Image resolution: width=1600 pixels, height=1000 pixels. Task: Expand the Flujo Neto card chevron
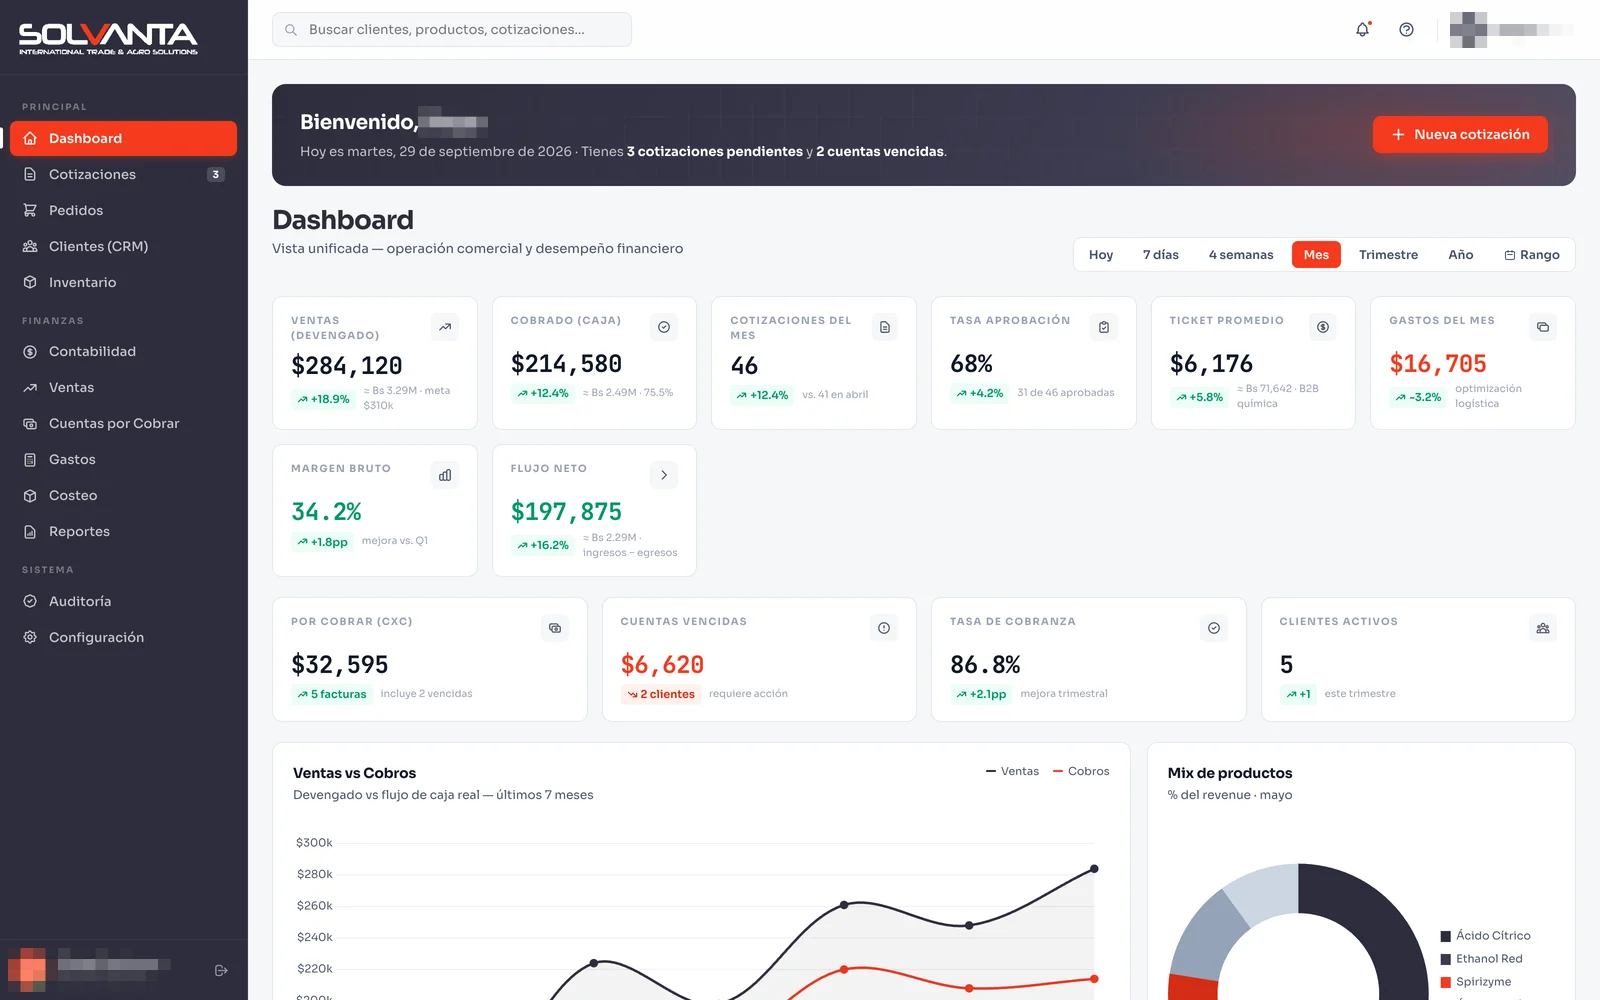coord(664,475)
